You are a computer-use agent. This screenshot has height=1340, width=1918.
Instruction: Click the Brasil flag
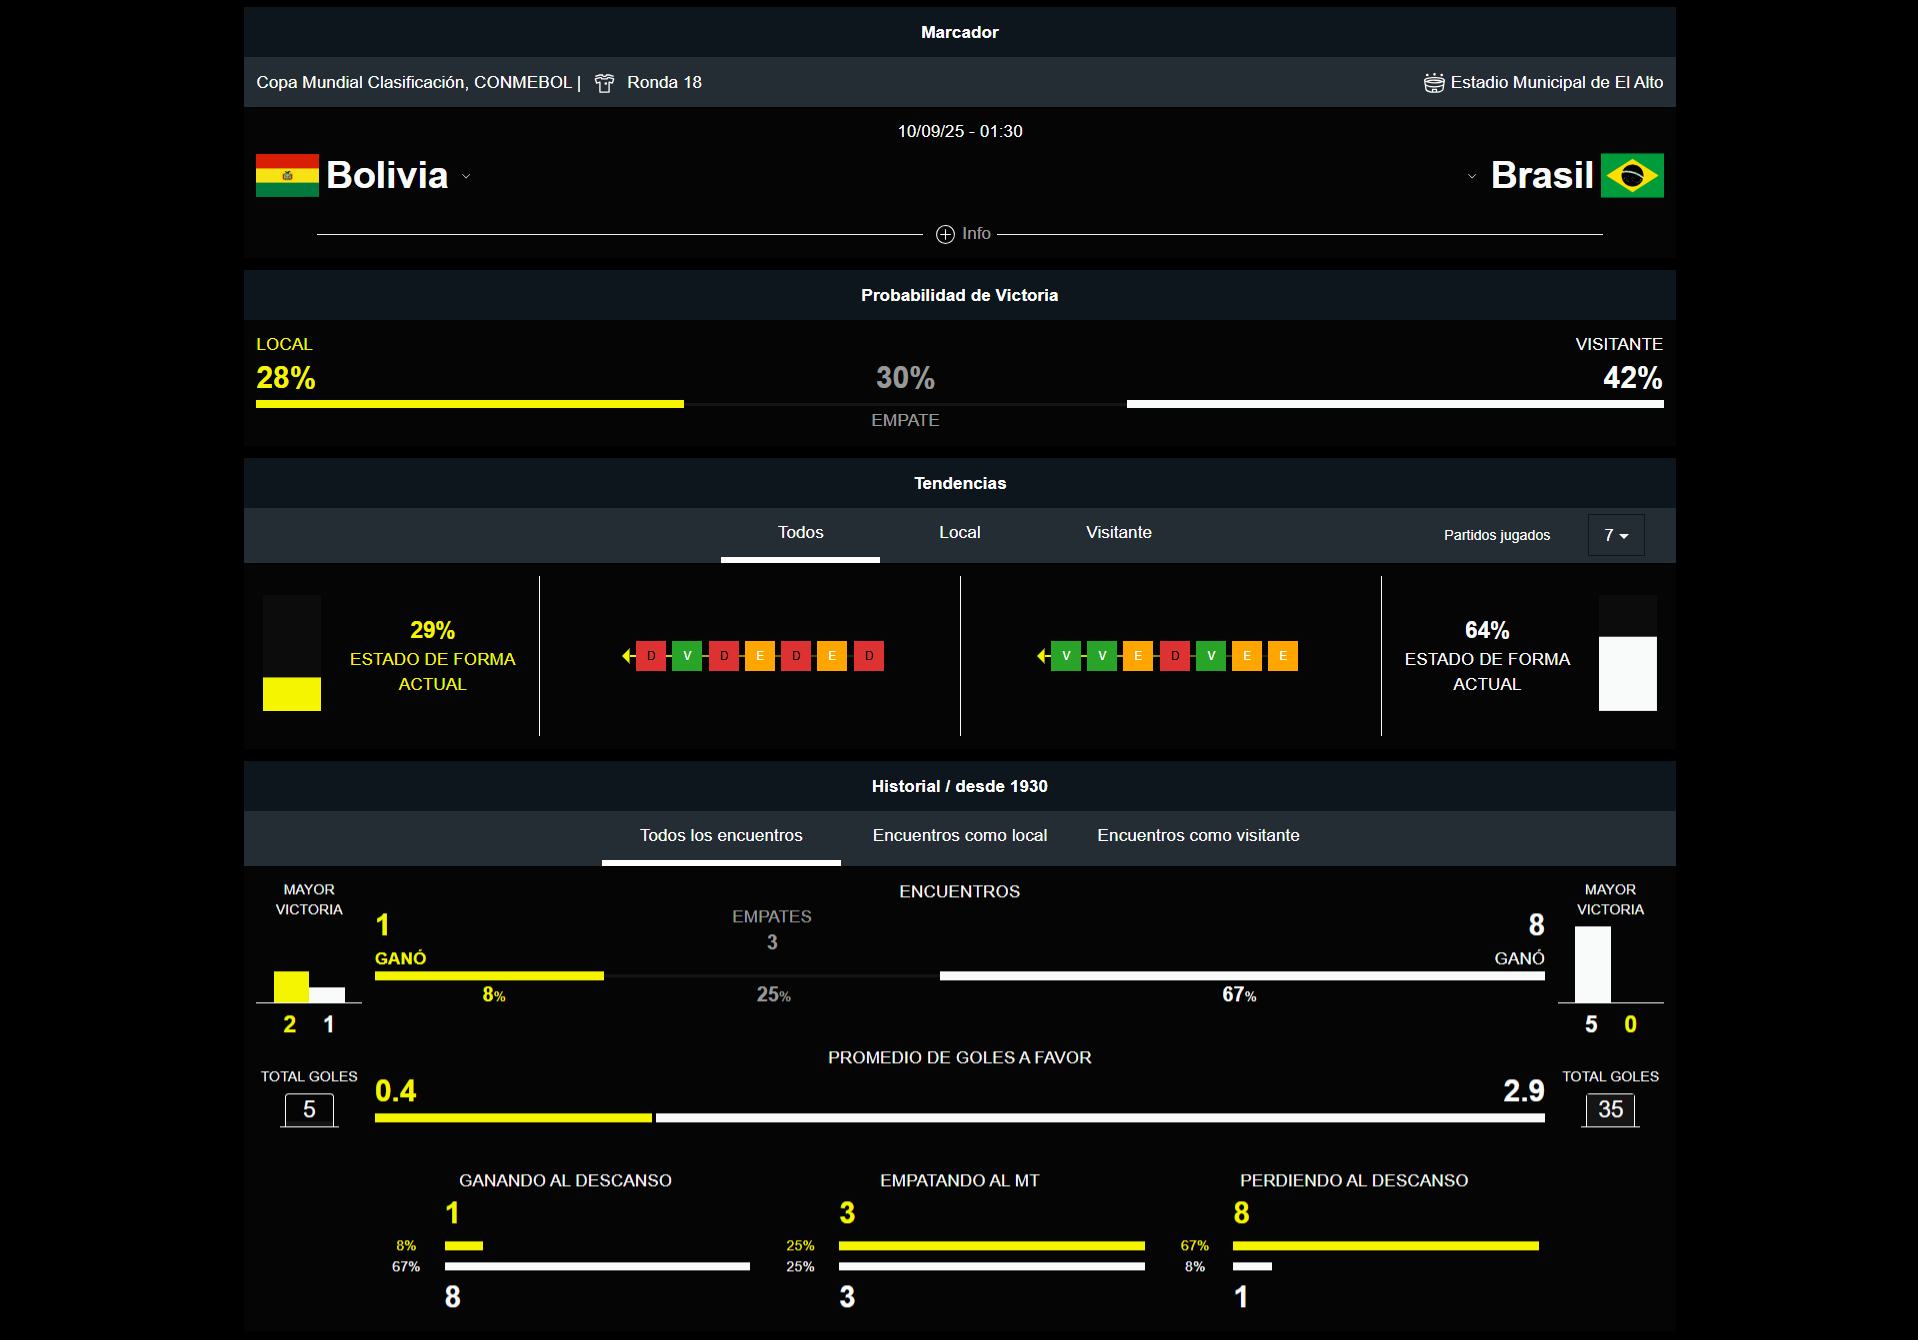pos(1634,175)
